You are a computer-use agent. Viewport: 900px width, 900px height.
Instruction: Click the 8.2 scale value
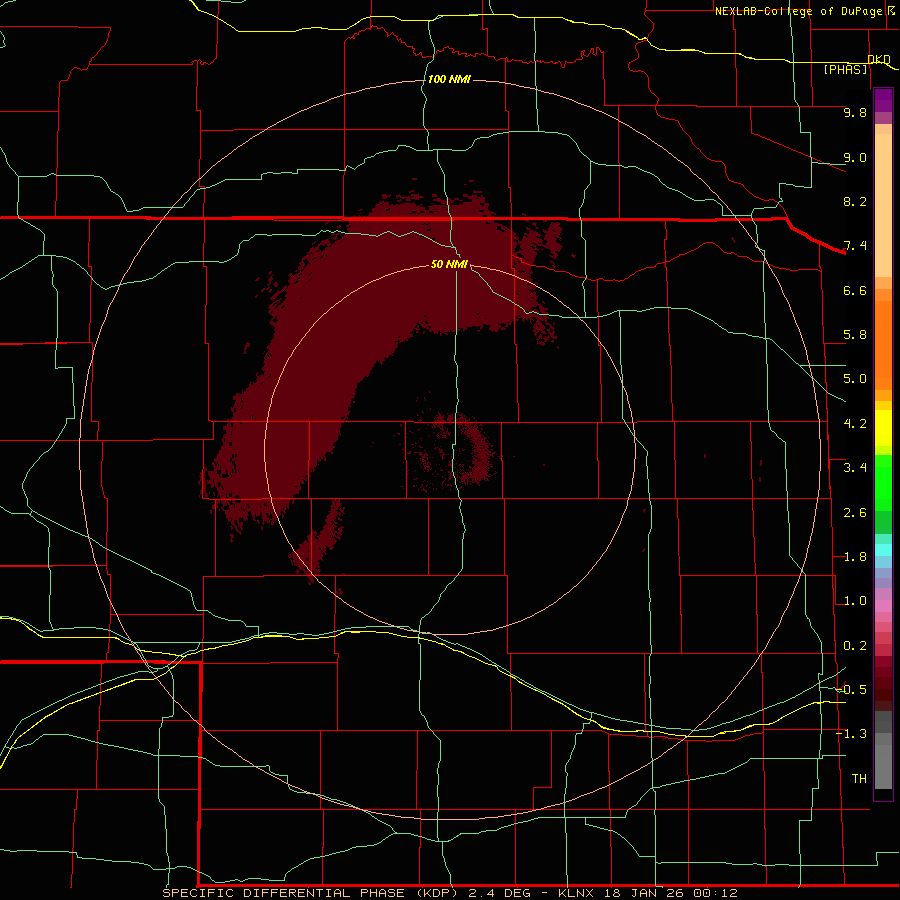(855, 201)
